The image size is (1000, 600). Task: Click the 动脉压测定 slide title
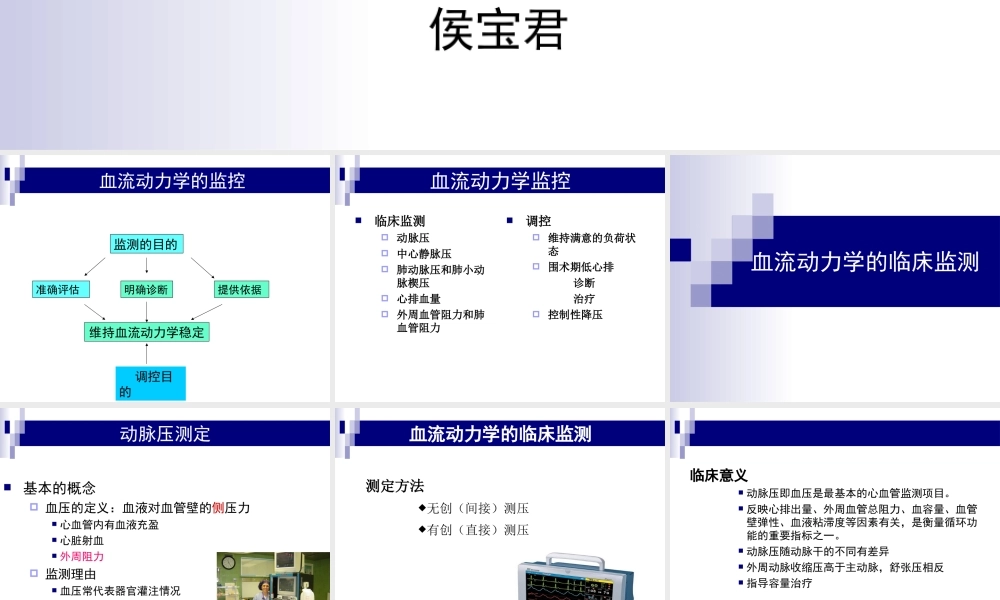tap(165, 434)
